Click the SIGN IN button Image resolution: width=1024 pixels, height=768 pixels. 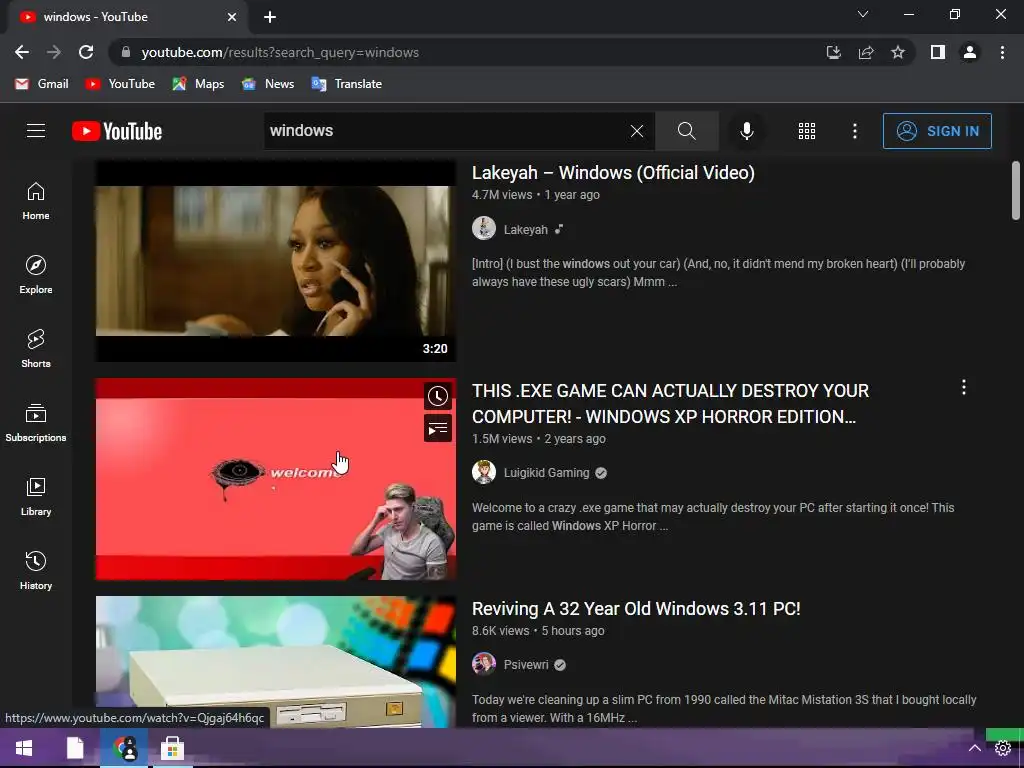(937, 131)
